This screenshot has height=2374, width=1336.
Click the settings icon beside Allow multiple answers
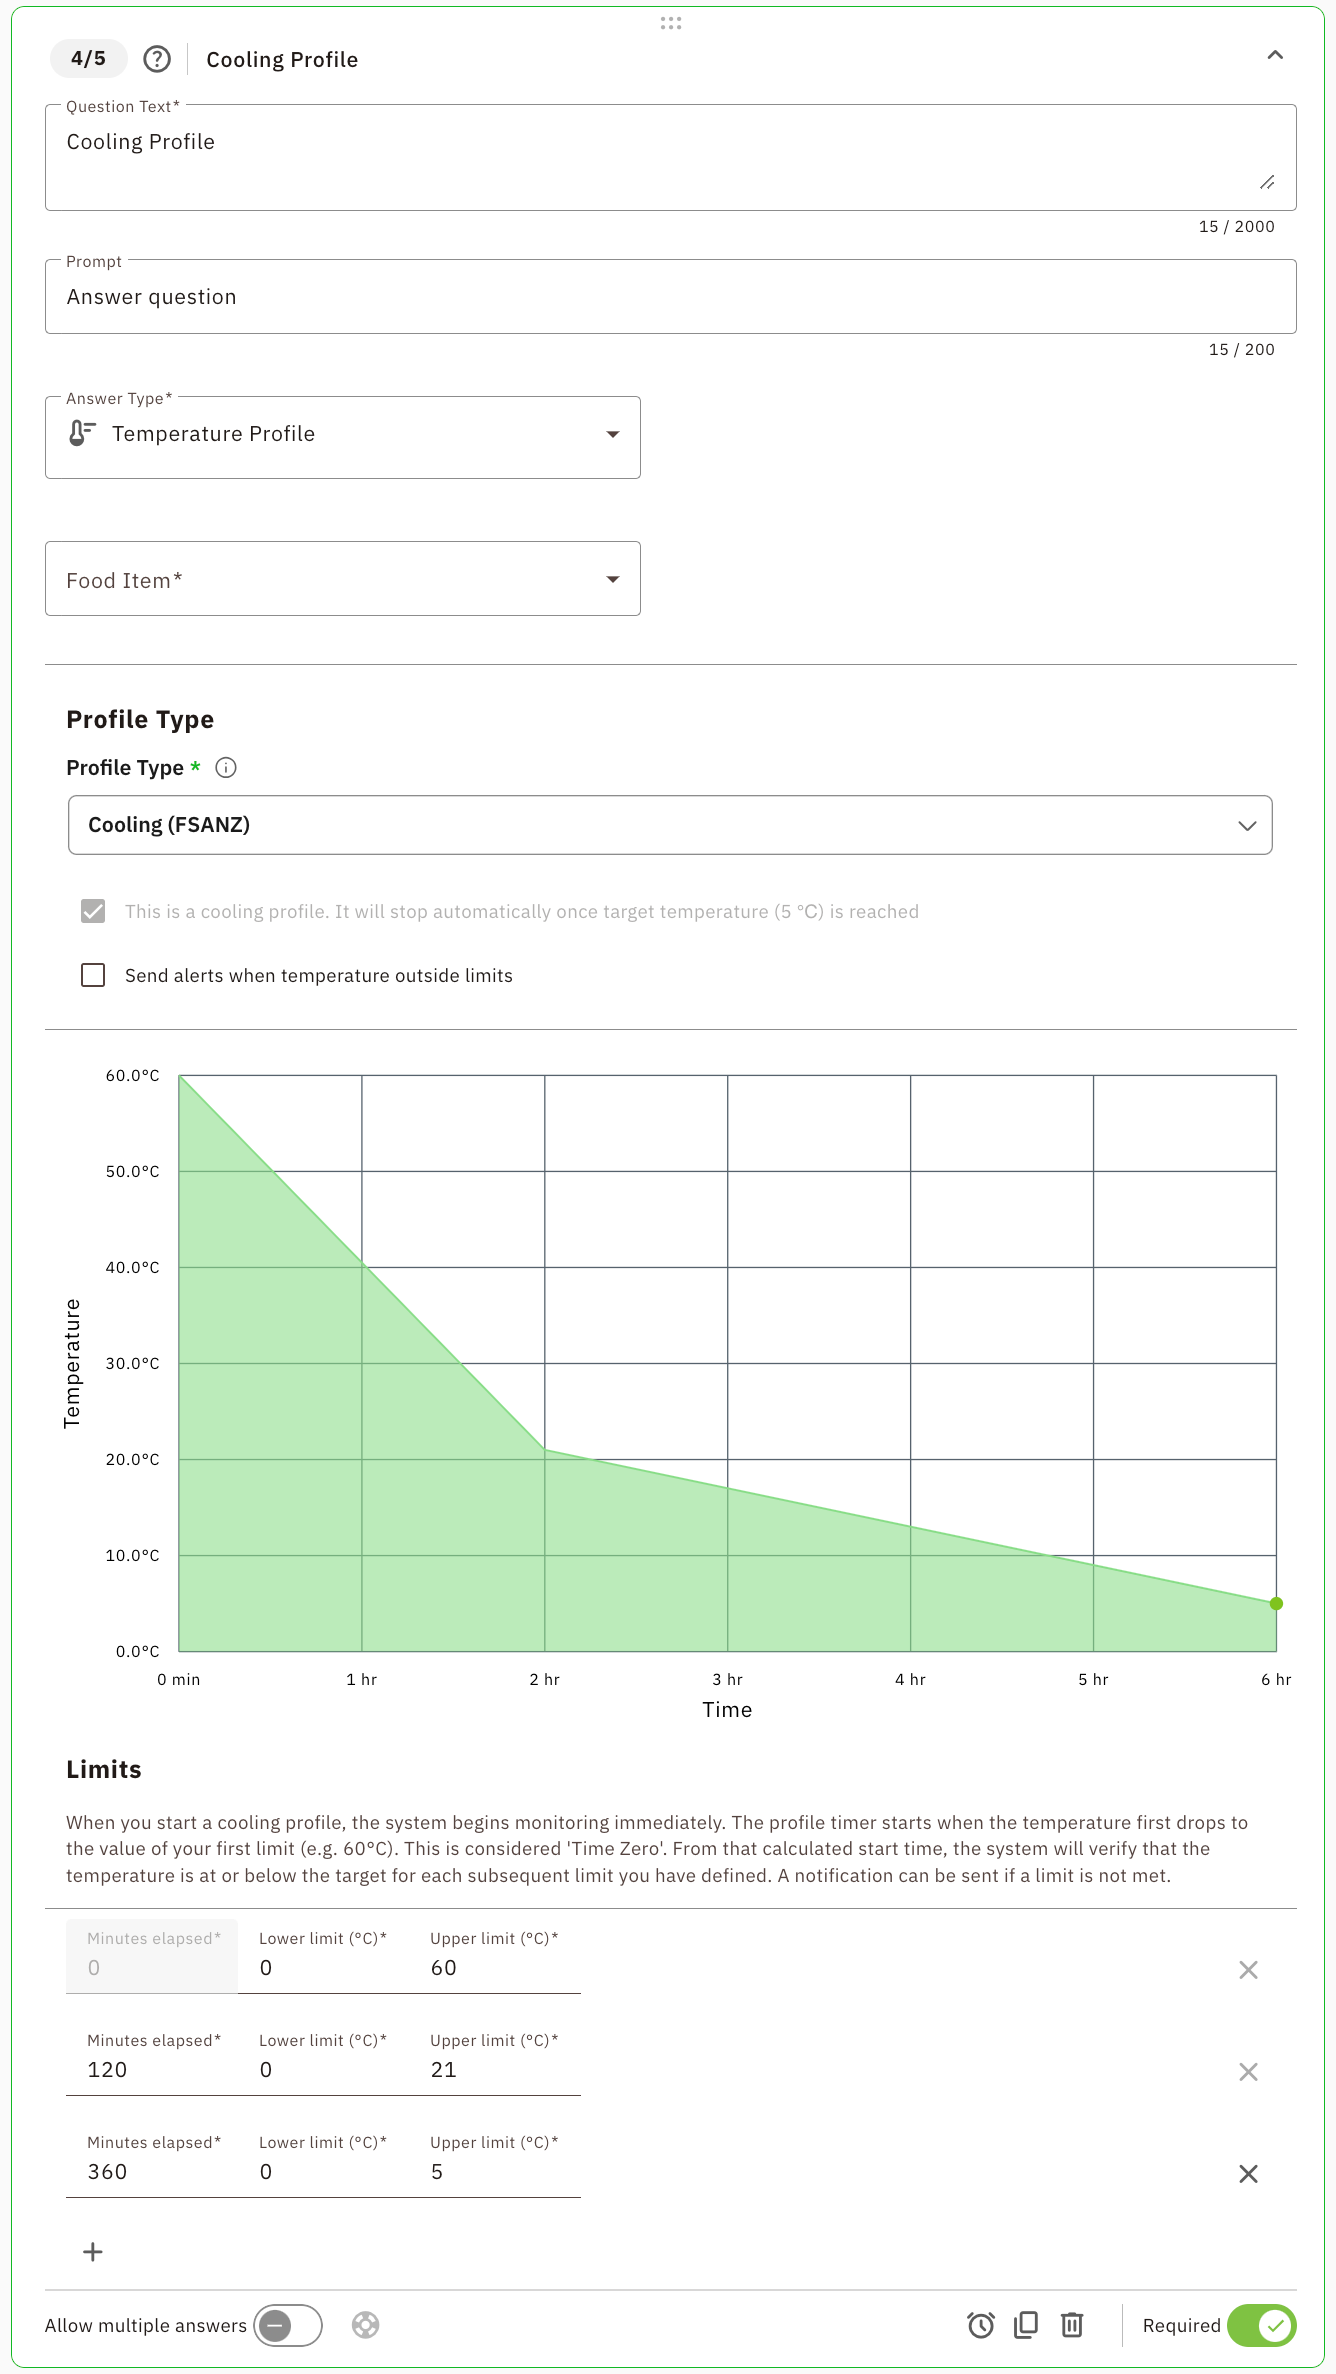[366, 2325]
